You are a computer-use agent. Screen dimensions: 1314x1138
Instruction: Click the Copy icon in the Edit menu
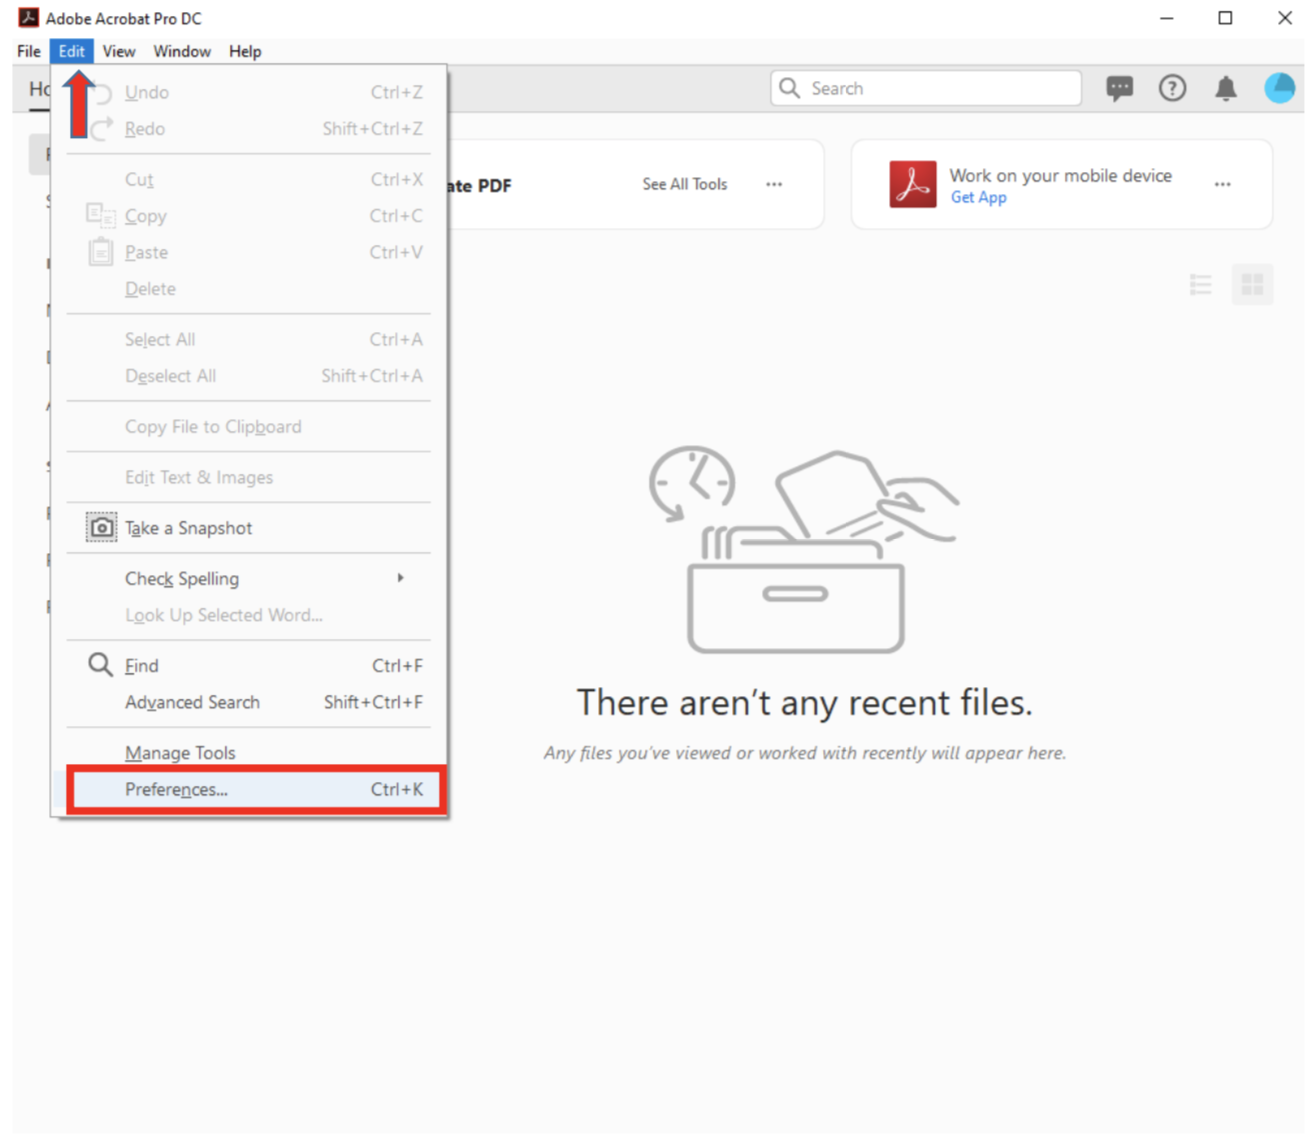pyautogui.click(x=100, y=216)
